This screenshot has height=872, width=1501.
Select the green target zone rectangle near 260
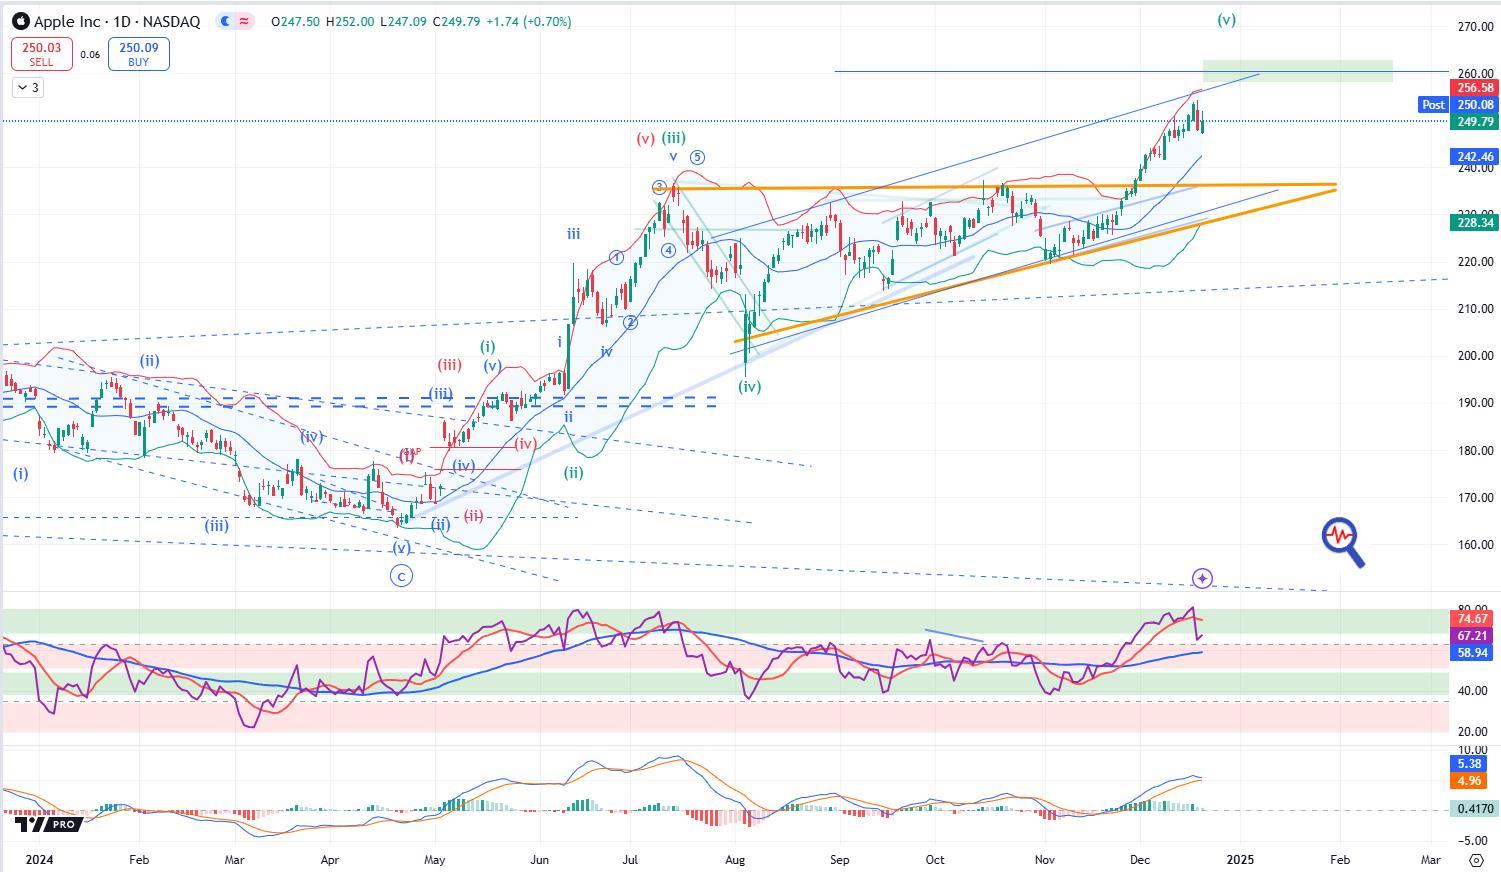(x=1297, y=71)
